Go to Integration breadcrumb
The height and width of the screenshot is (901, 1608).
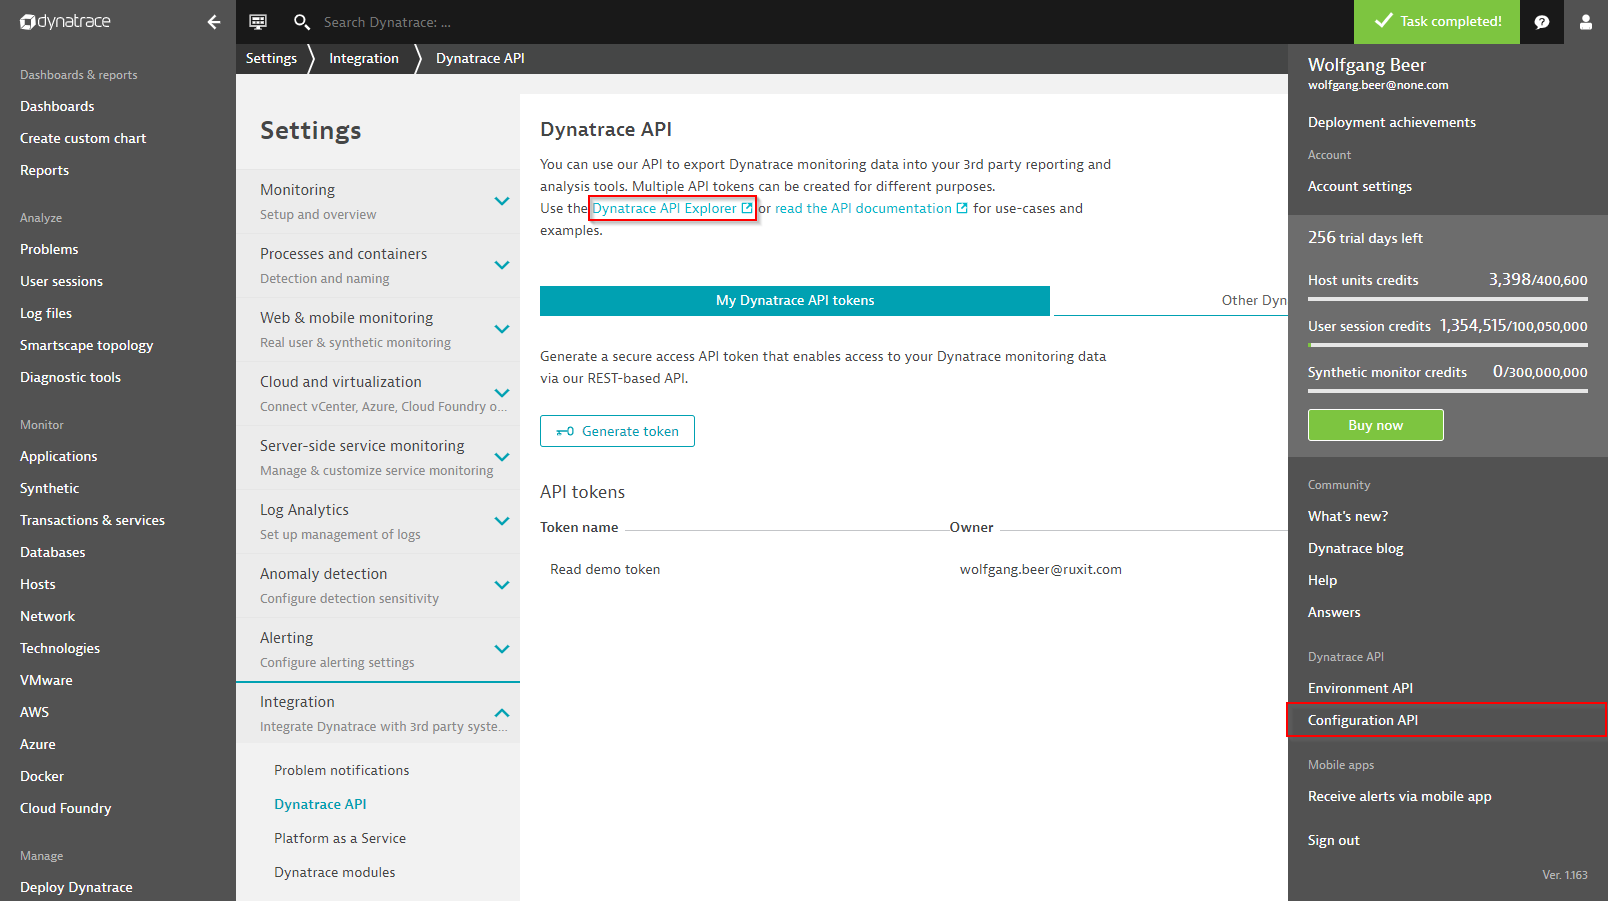coord(364,58)
